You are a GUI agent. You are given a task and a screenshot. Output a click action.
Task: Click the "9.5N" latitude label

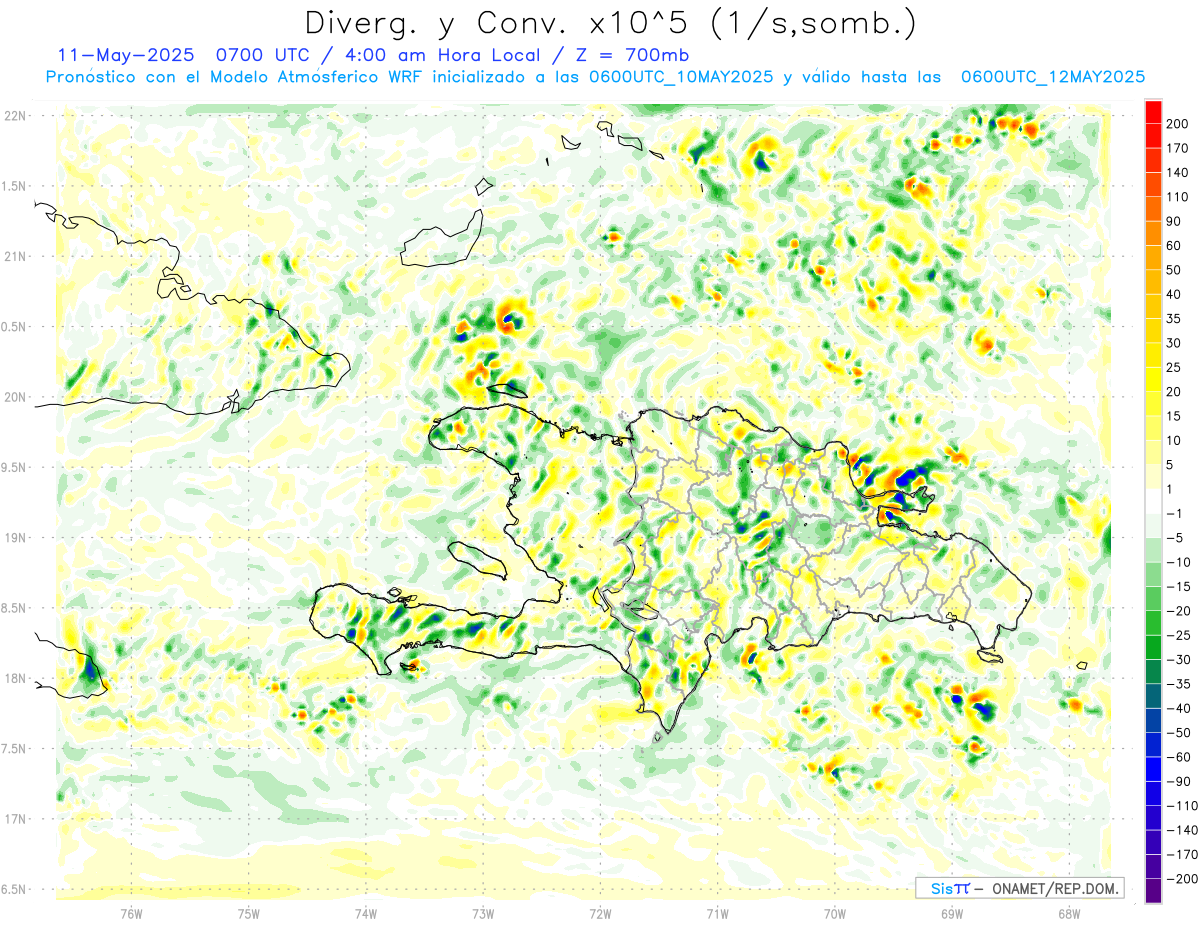[15, 468]
